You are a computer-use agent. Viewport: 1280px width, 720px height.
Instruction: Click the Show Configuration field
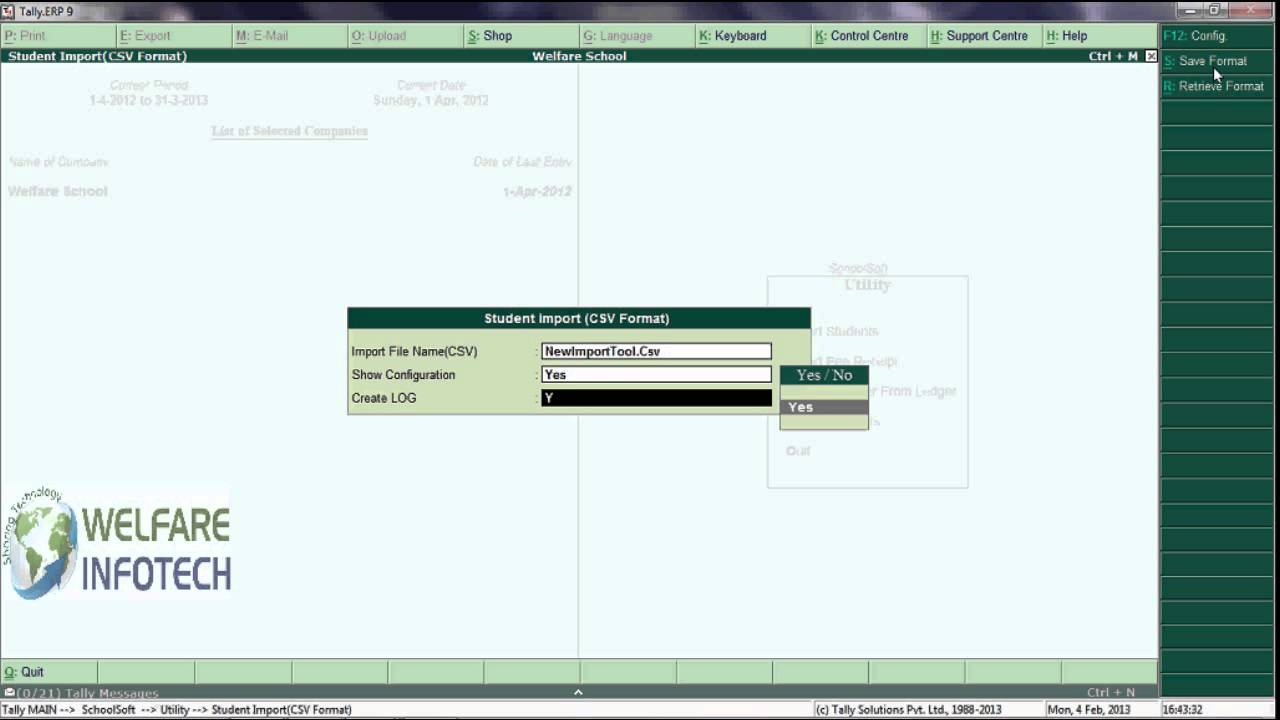click(656, 375)
